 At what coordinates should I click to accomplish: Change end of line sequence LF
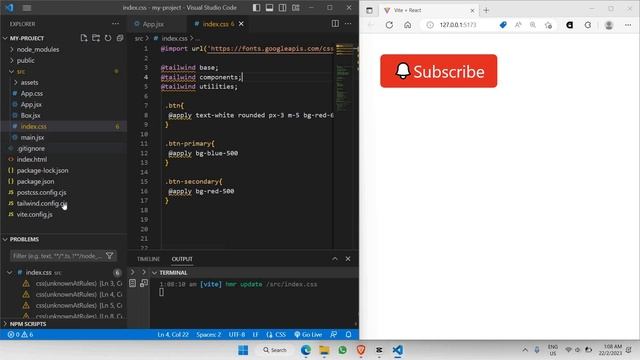[256, 335]
